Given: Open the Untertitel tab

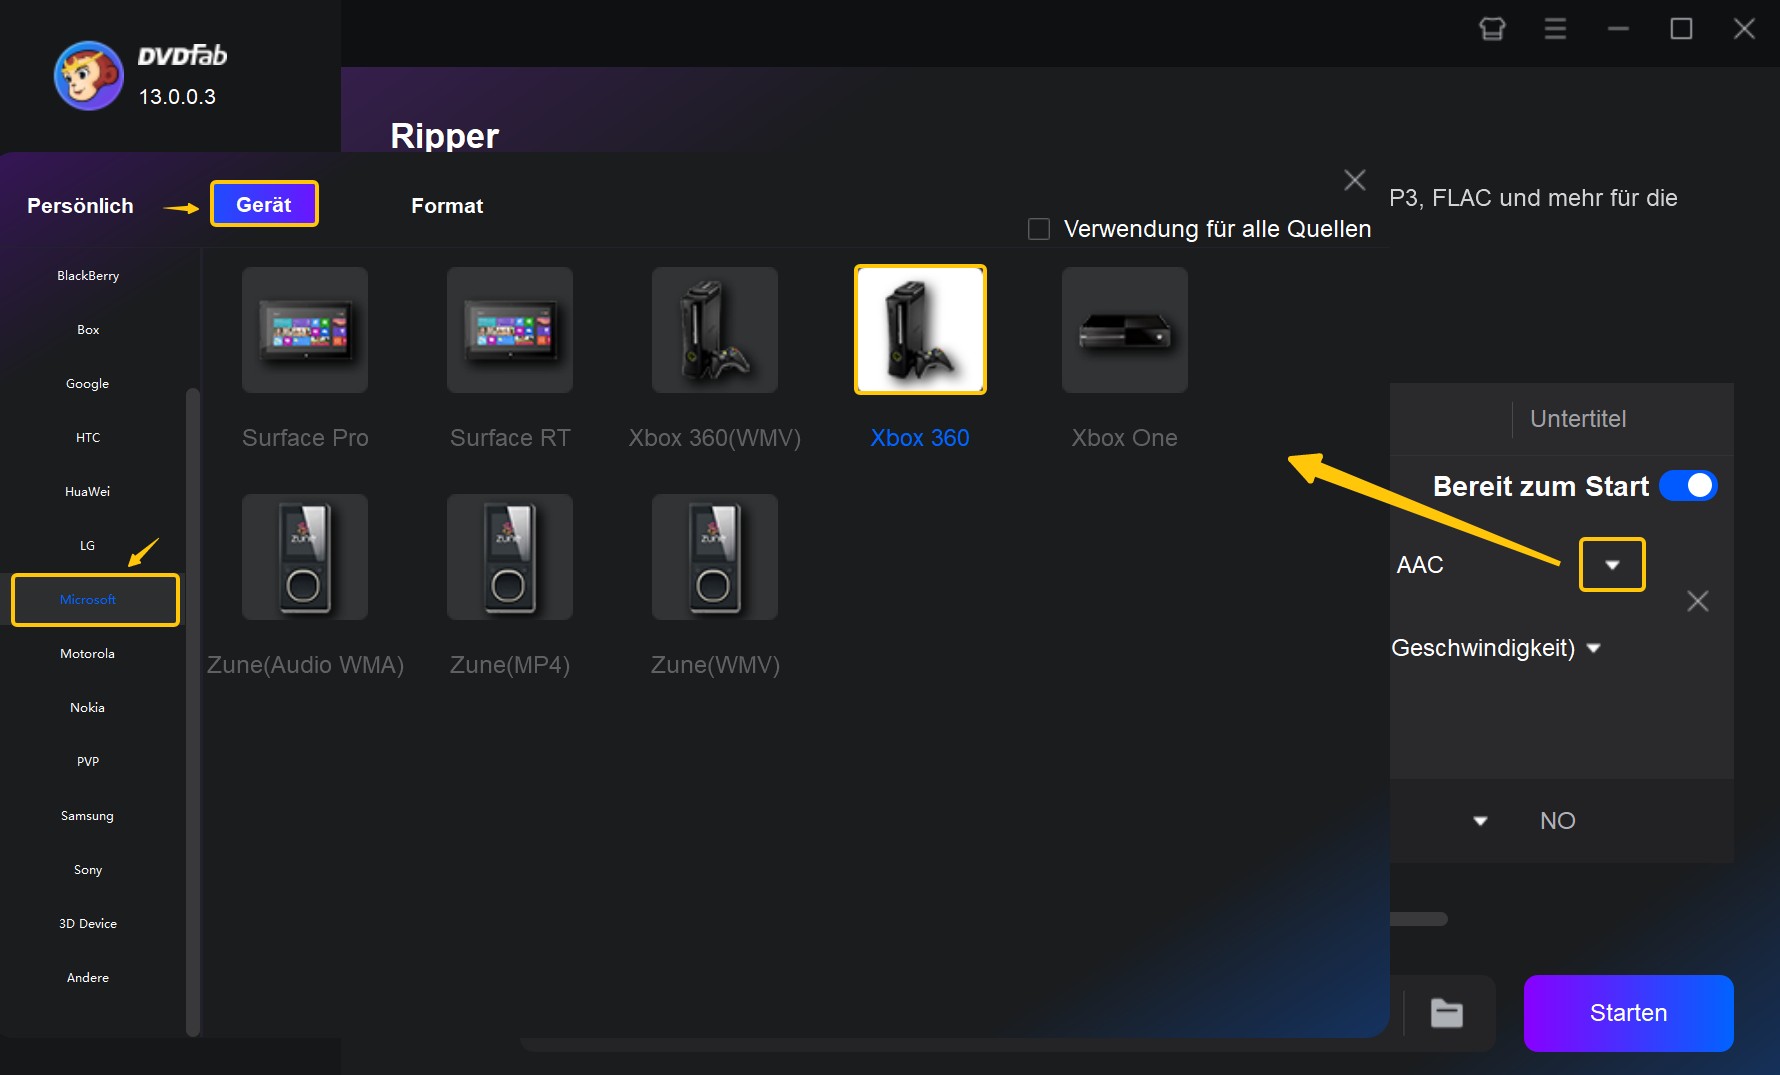Looking at the screenshot, I should pos(1578,419).
